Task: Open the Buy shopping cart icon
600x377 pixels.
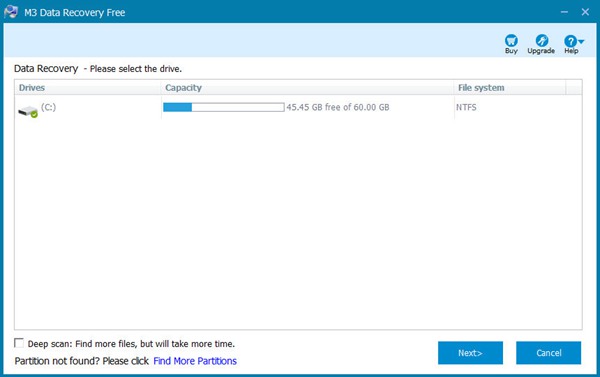Action: (511, 40)
